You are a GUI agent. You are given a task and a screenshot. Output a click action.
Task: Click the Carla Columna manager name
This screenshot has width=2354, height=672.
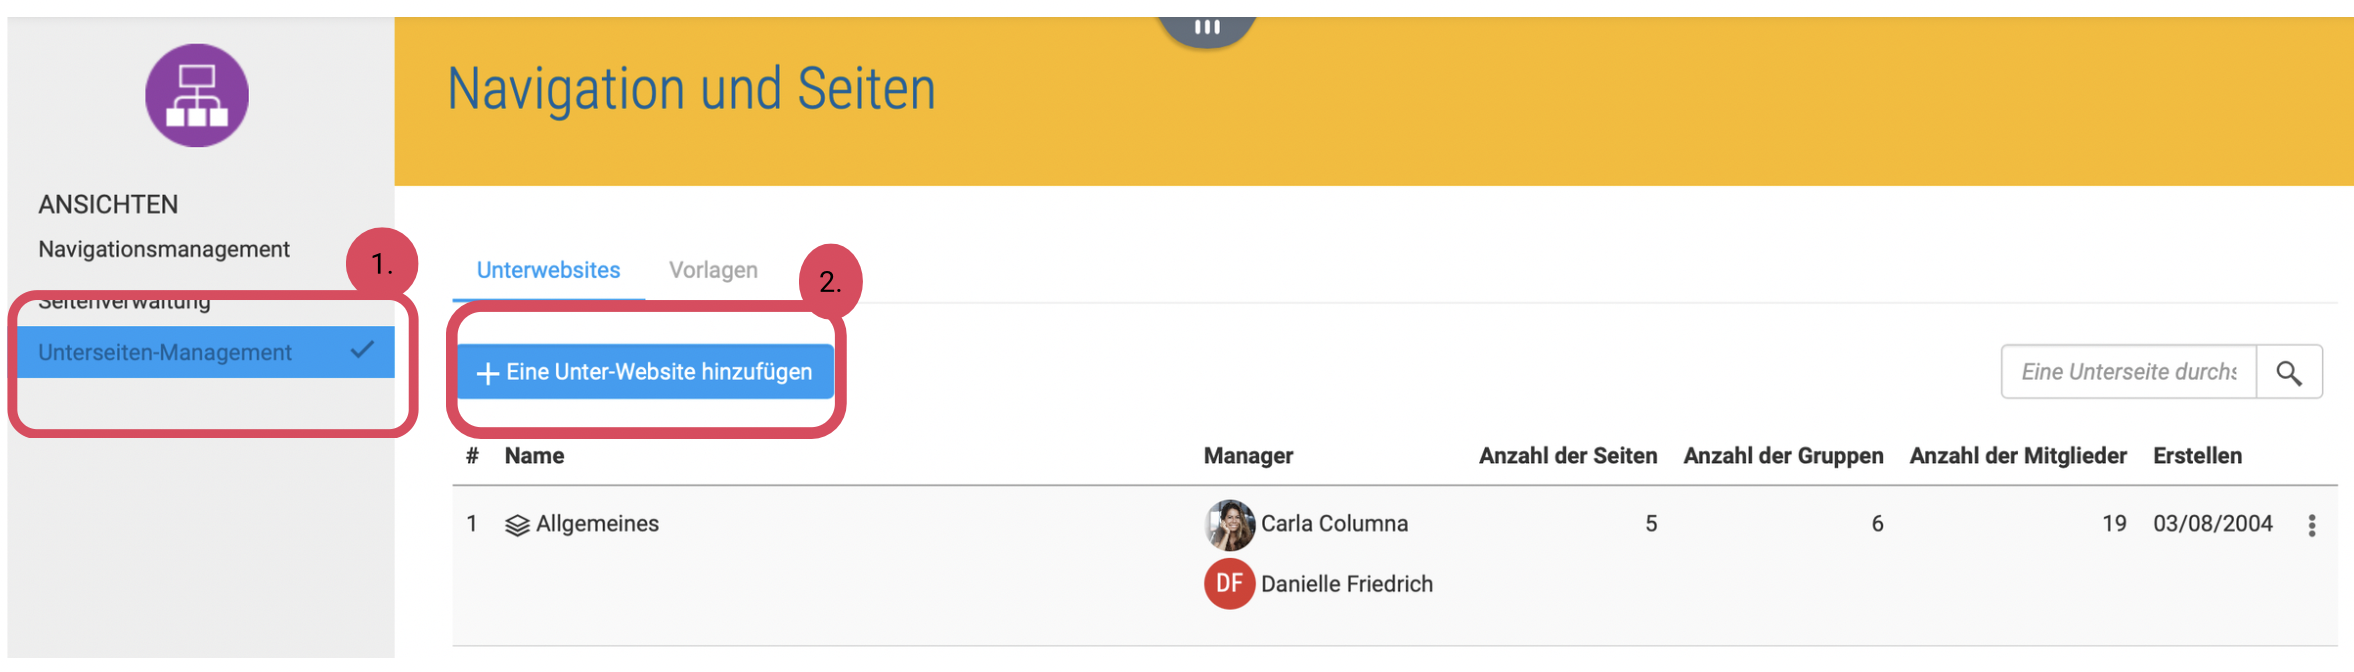1334,524
